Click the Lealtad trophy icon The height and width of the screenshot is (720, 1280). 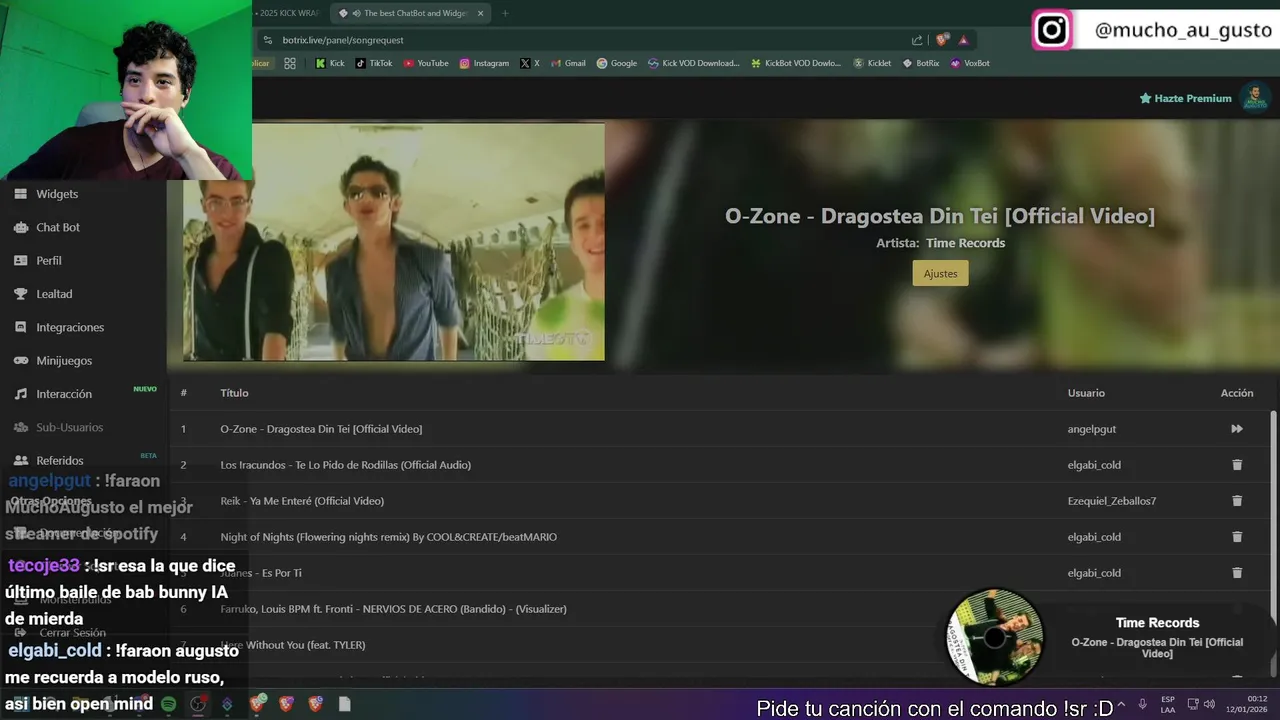20,294
